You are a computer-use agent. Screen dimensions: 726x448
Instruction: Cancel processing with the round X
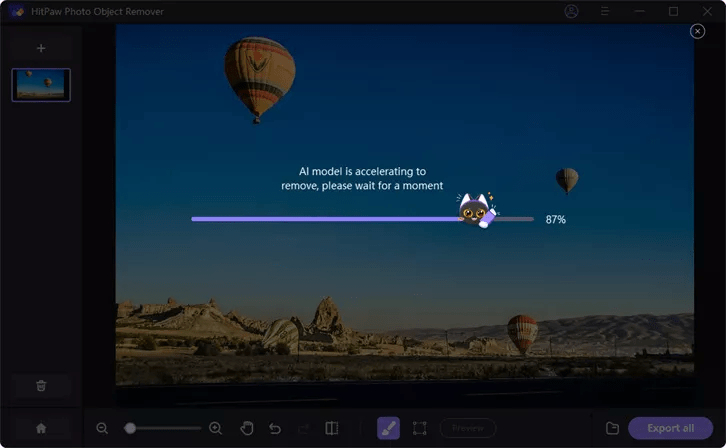[697, 31]
